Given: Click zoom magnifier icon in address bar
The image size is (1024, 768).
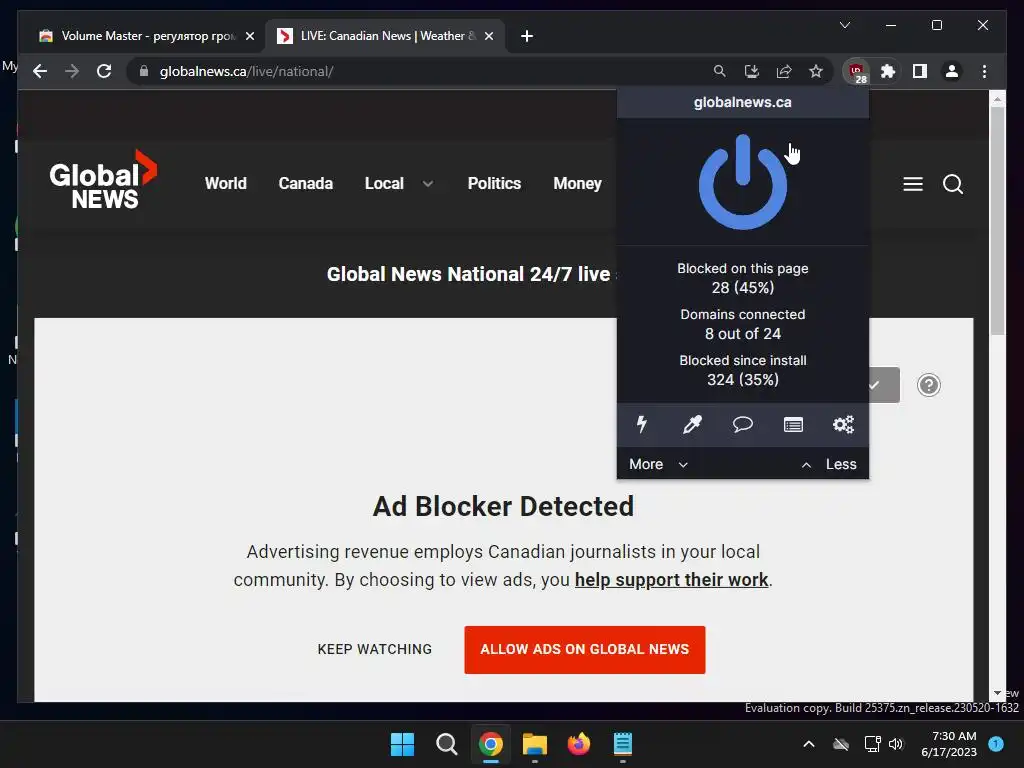Looking at the screenshot, I should pos(720,71).
